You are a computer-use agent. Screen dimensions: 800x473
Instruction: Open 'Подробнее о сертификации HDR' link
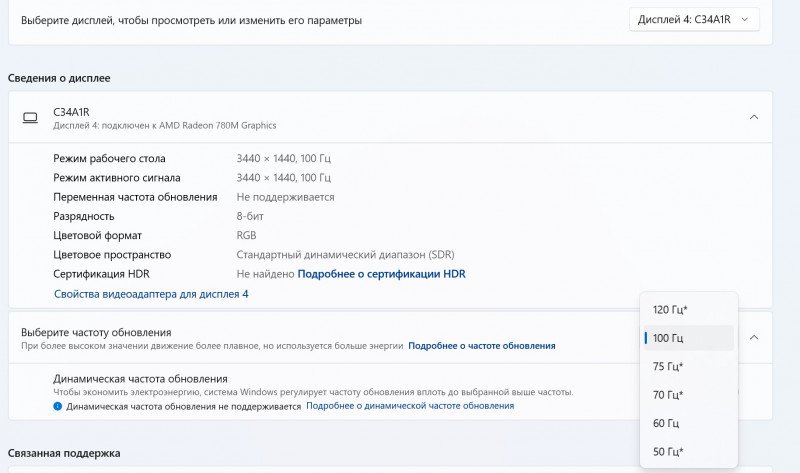[381, 274]
